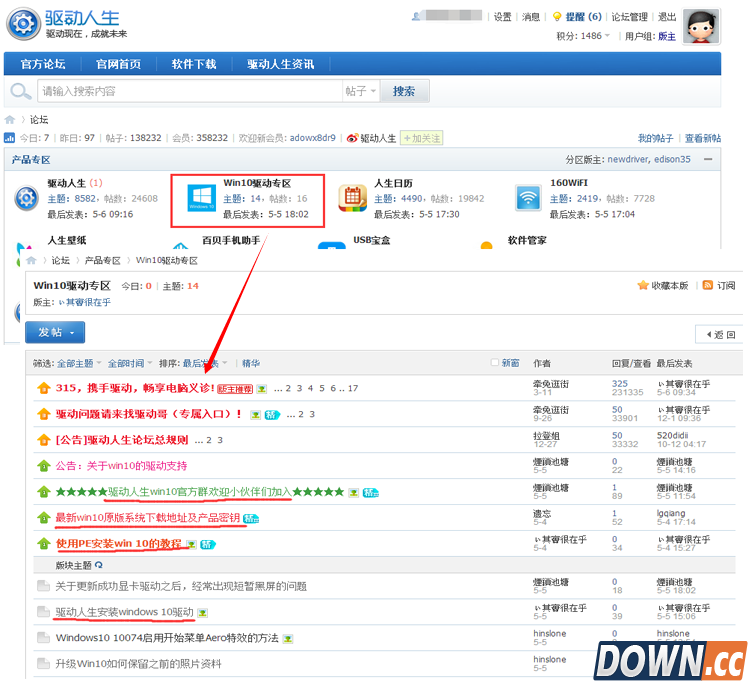Go to page 17 of 315 thread

pyautogui.click(x=353, y=388)
